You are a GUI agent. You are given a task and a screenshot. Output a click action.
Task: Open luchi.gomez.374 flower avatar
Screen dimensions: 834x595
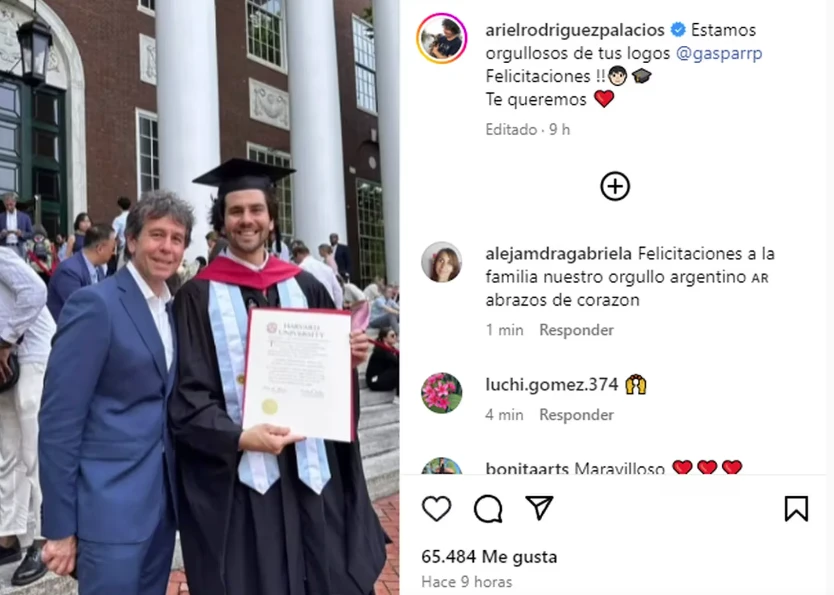pos(441,393)
